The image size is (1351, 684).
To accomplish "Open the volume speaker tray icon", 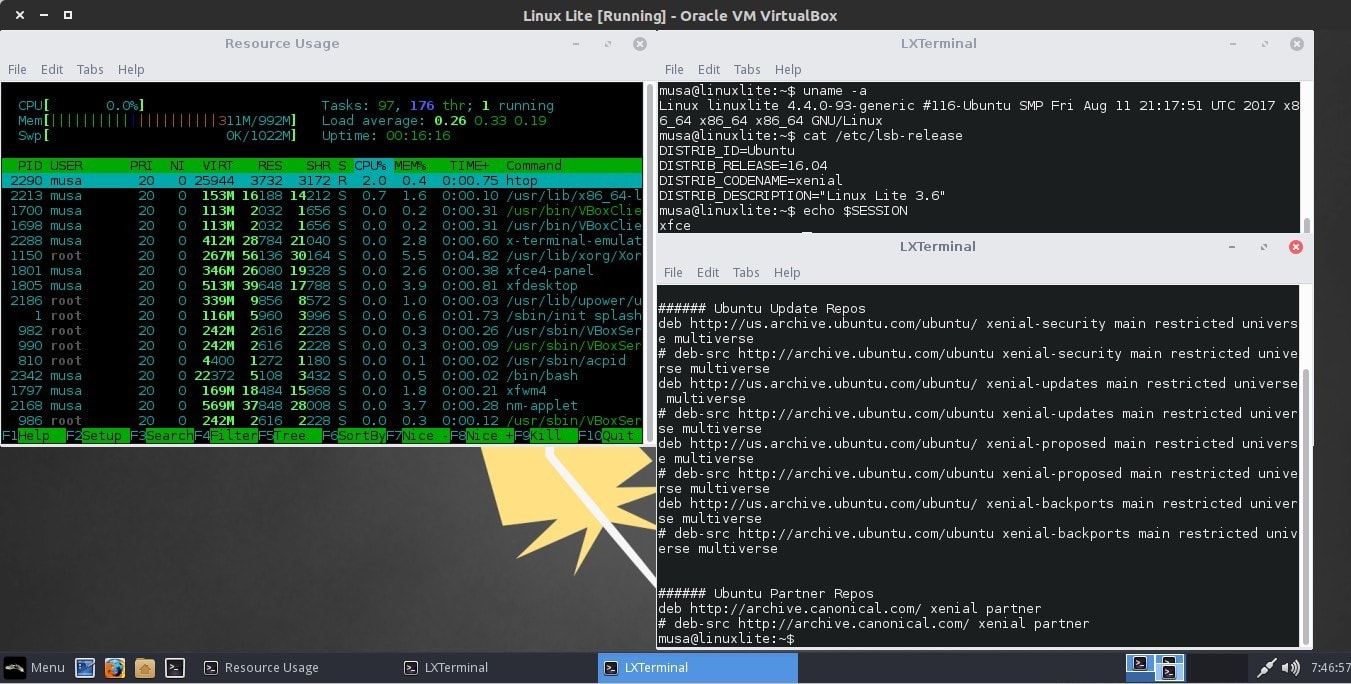I will tap(1291, 667).
